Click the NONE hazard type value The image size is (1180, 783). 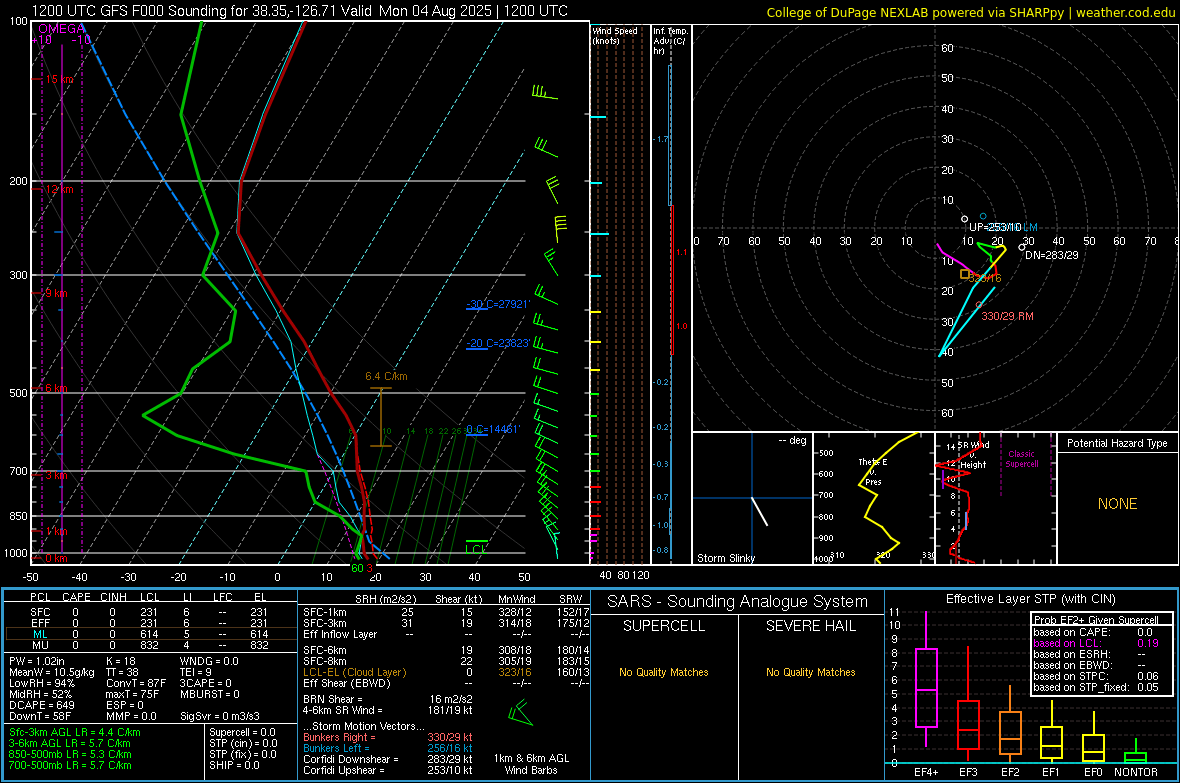pyautogui.click(x=1118, y=504)
